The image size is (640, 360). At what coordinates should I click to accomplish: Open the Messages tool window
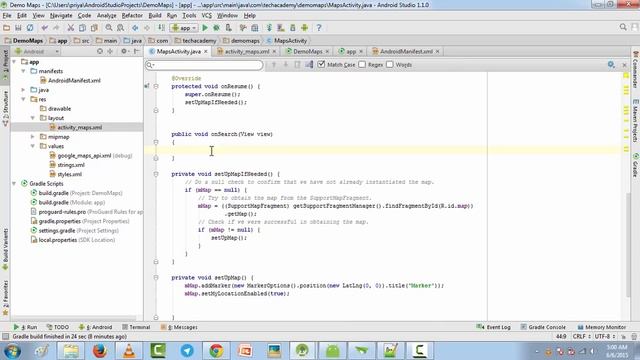(x=179, y=327)
